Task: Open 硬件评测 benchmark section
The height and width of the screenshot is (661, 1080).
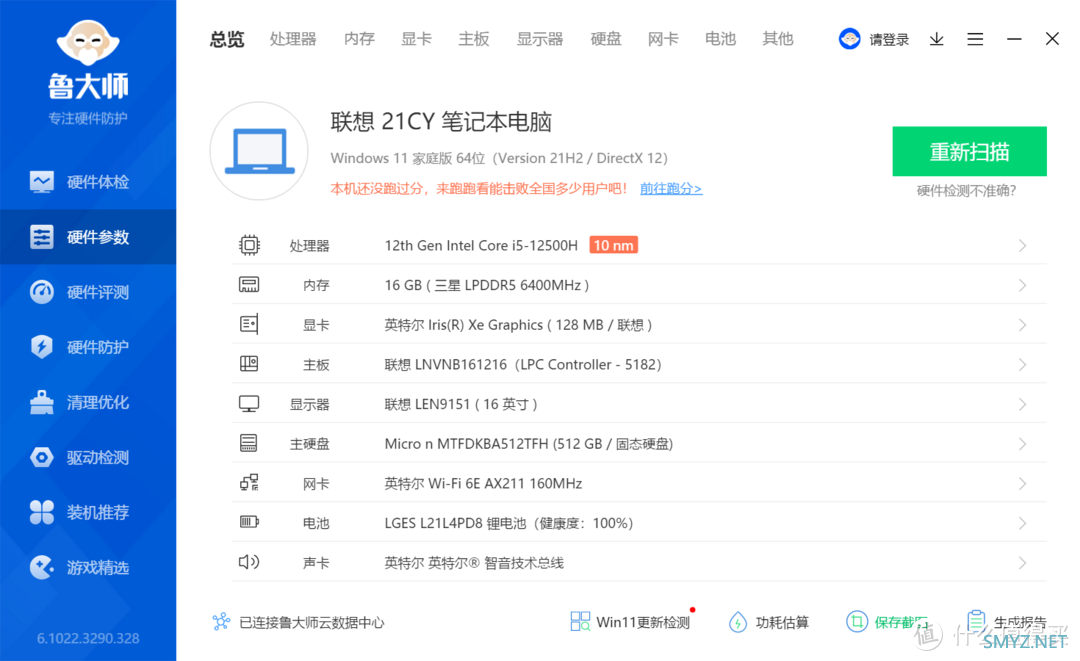Action: tap(88, 292)
